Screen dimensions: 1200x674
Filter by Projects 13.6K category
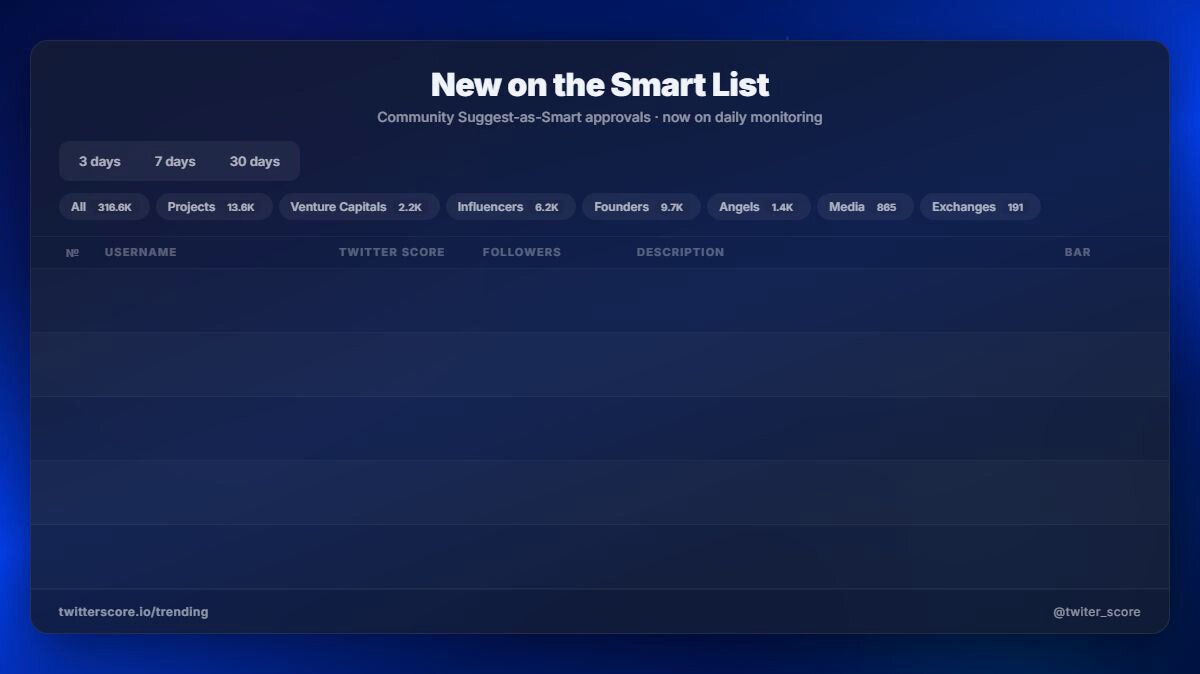click(214, 207)
